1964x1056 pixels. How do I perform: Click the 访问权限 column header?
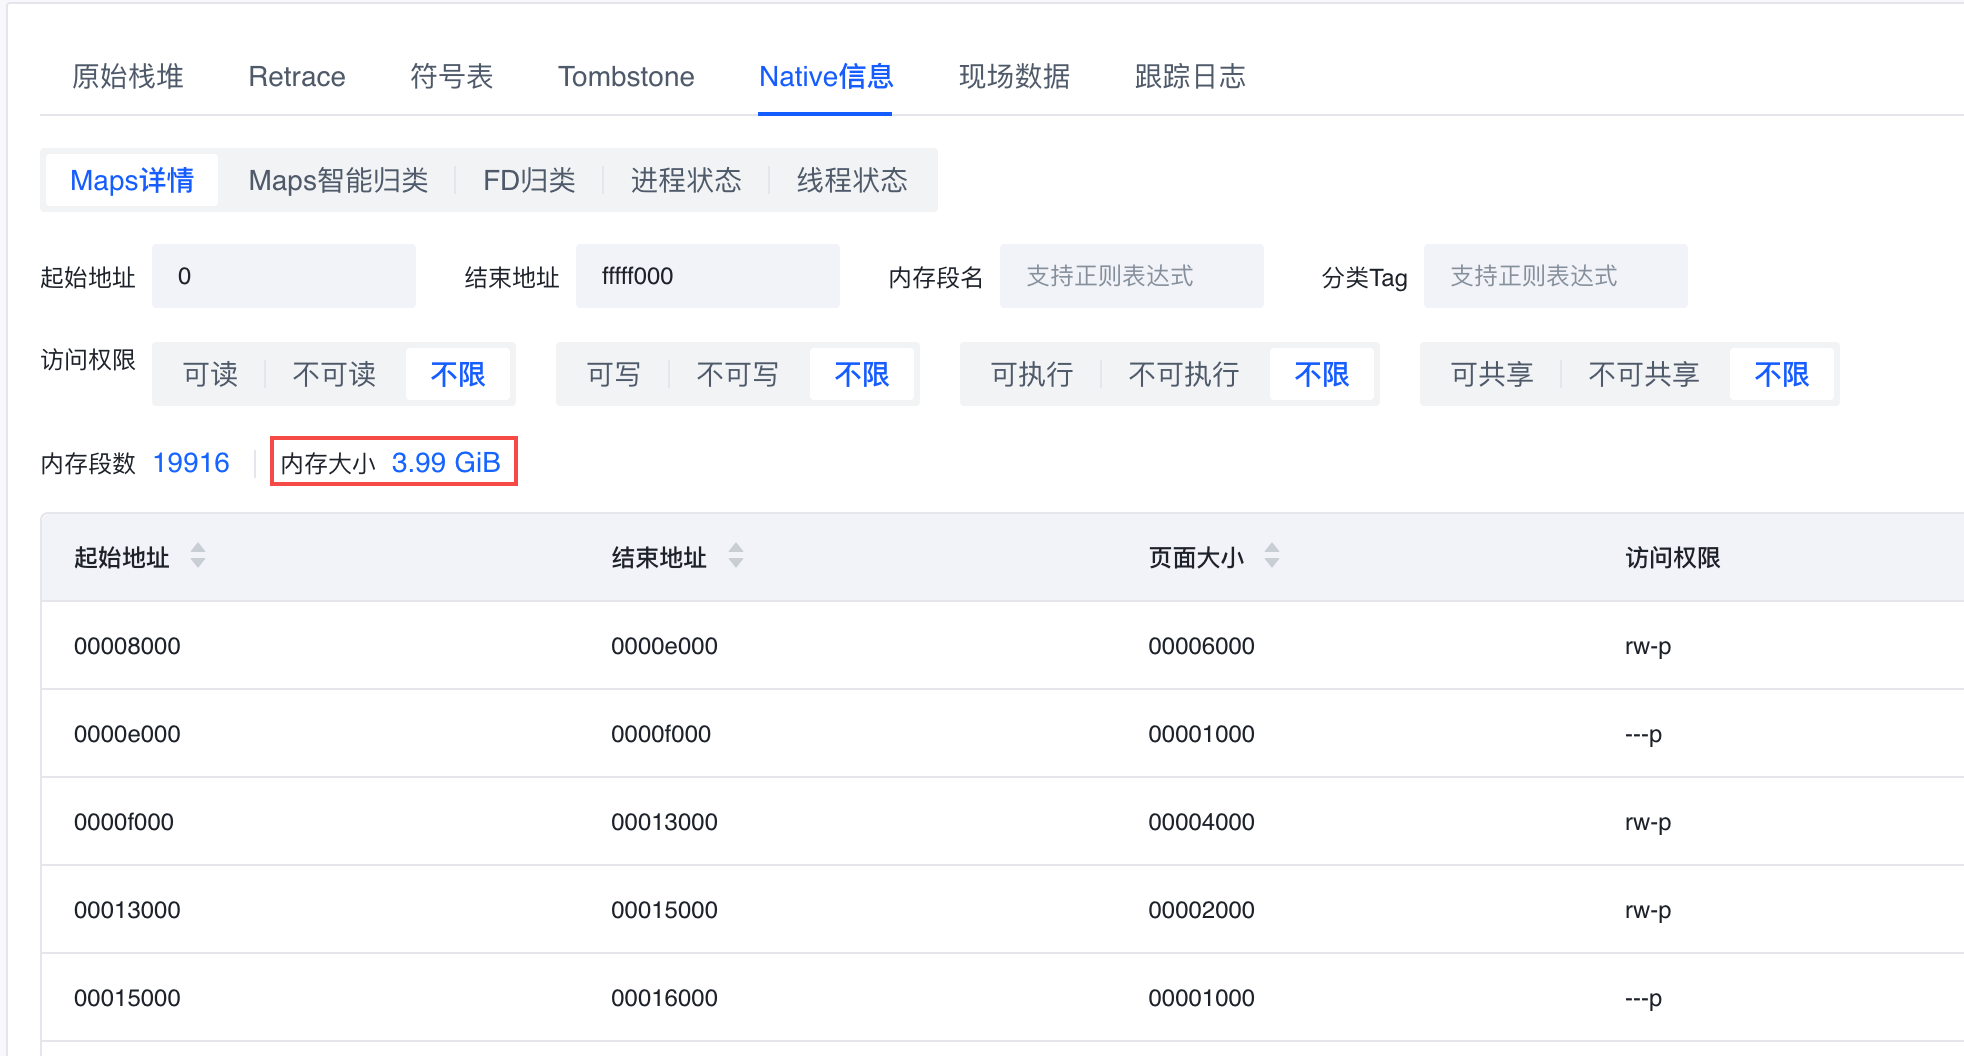click(x=1673, y=557)
